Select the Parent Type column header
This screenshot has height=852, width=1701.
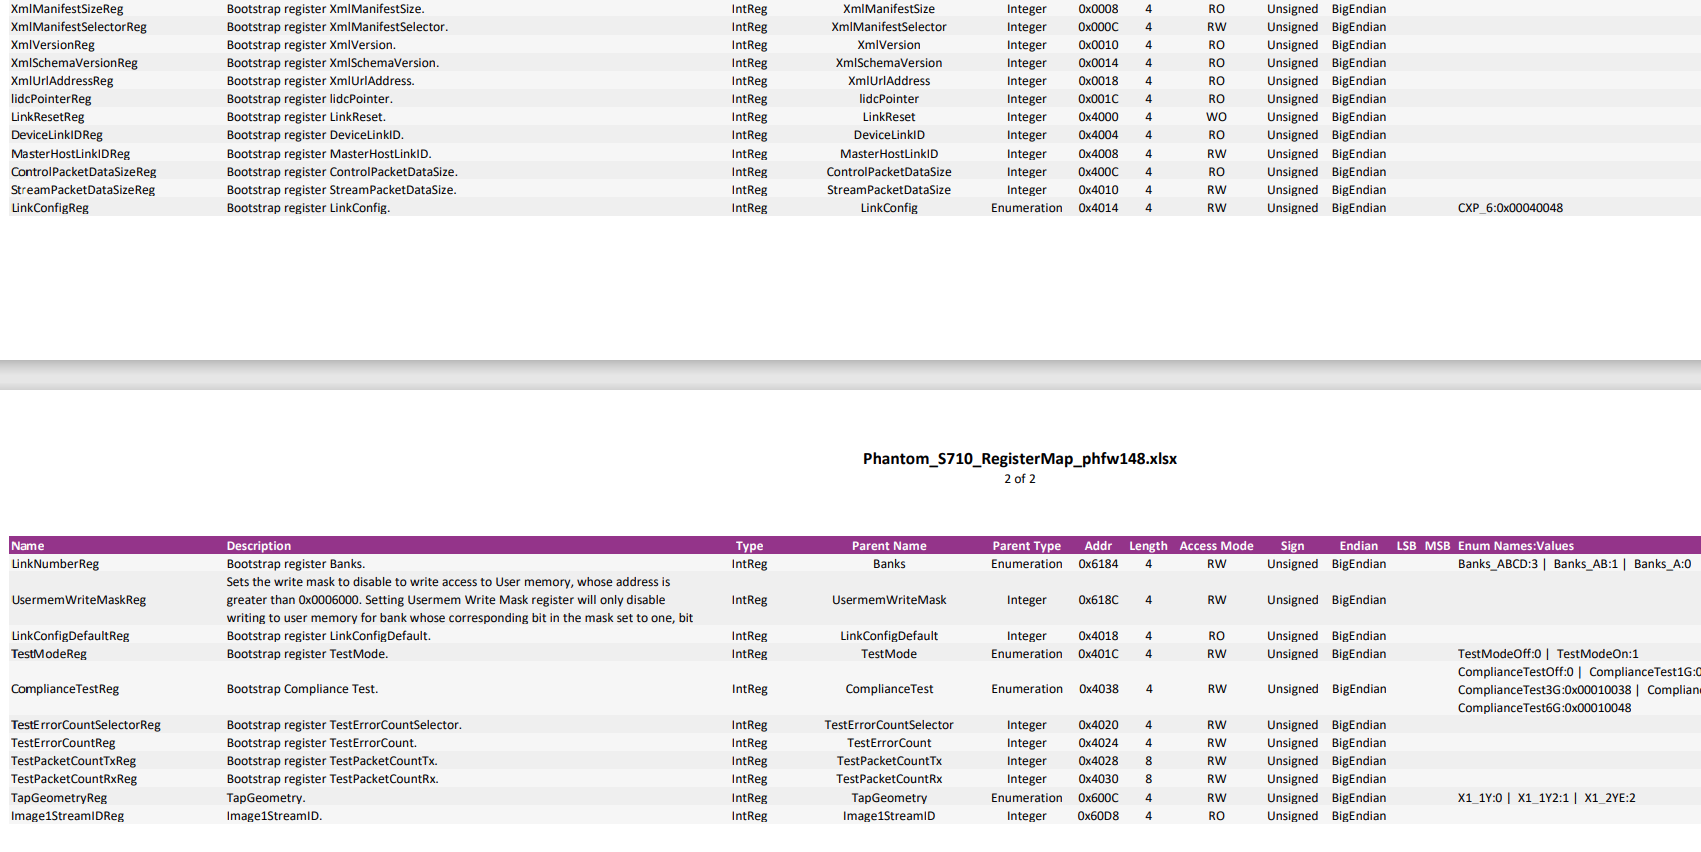(1026, 546)
